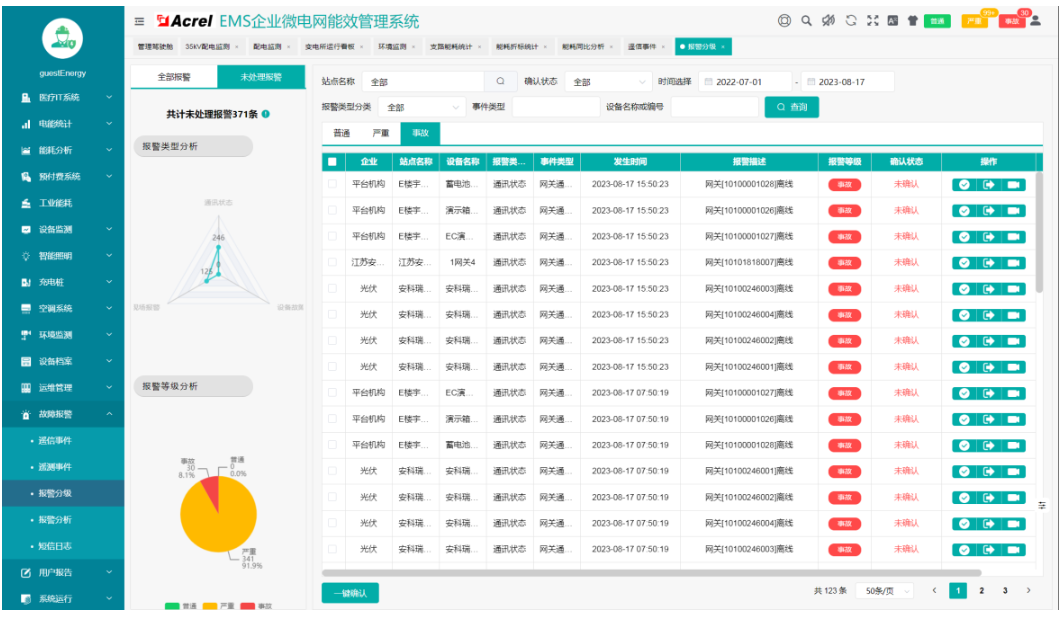Viewport: 1064px width, 619px height.
Task: Click the green 普通 alarm badge
Action: pyautogui.click(x=937, y=22)
